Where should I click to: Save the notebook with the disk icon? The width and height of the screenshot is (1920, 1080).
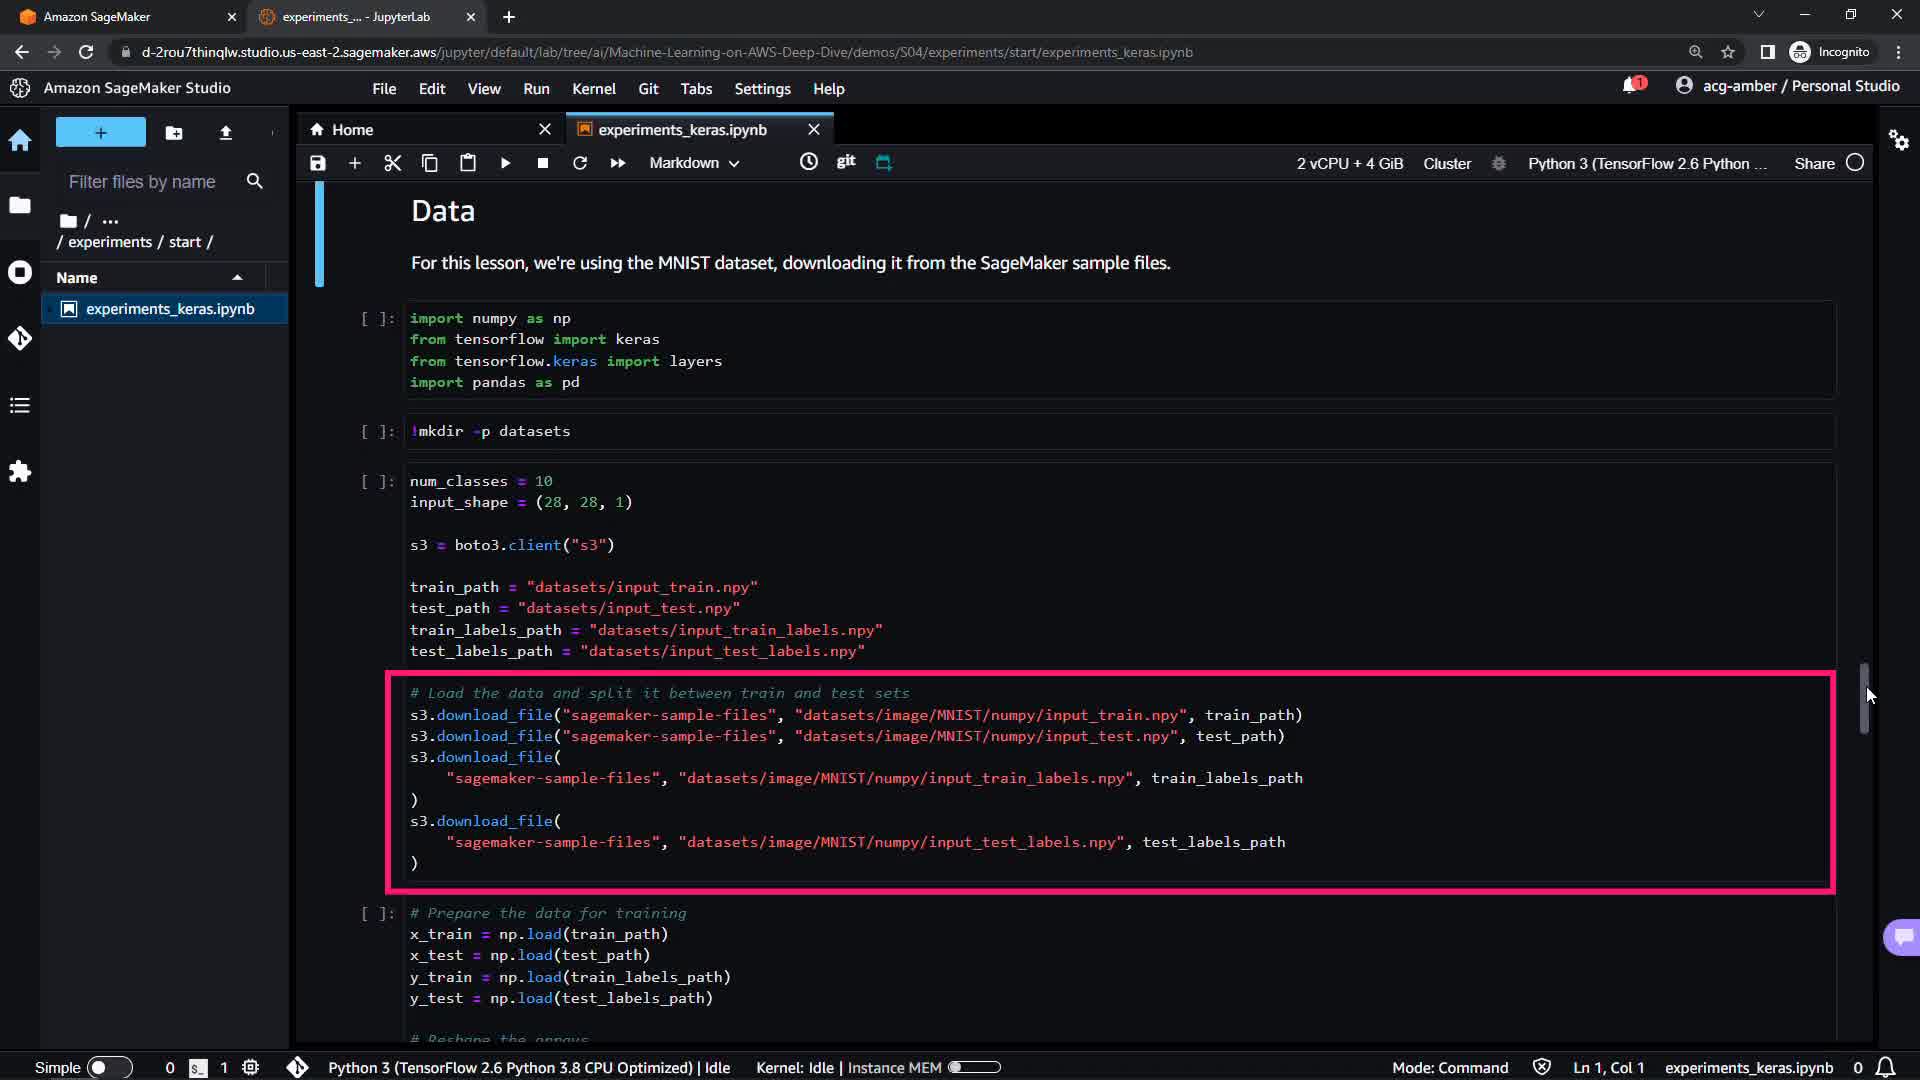318,163
